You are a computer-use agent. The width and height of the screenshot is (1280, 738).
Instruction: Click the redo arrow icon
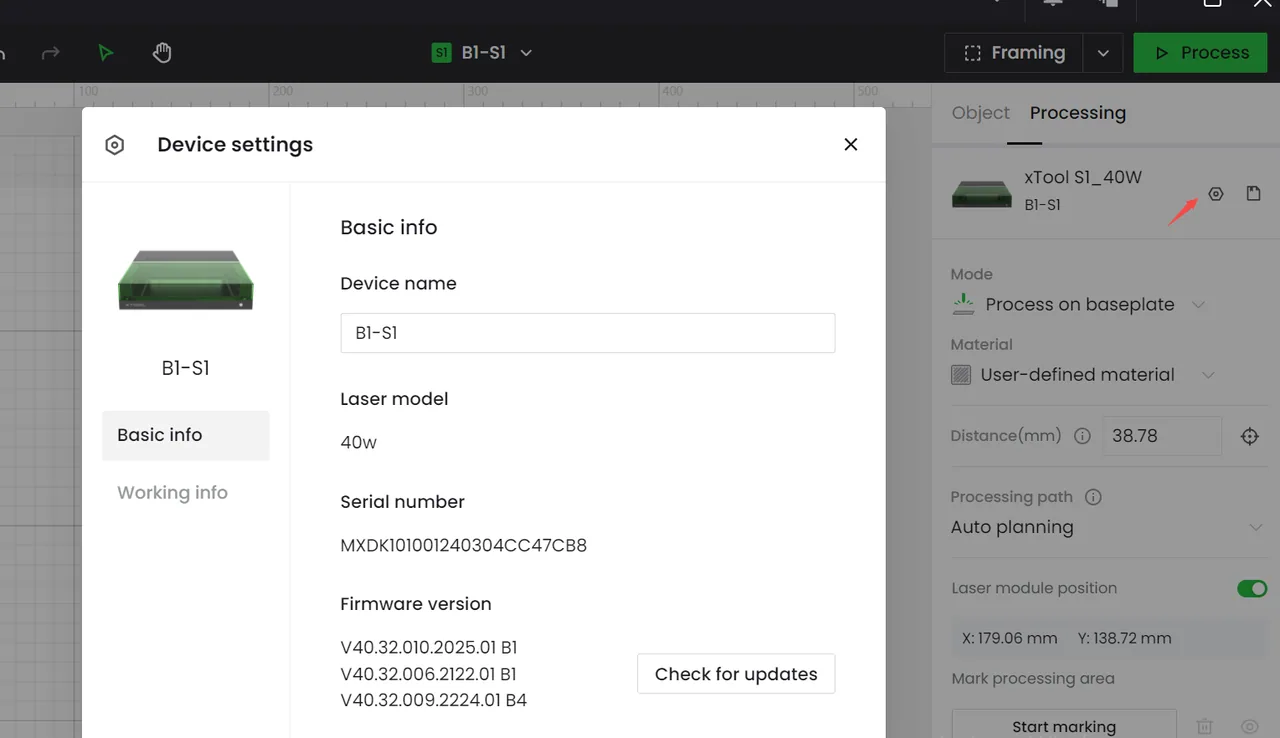point(50,53)
